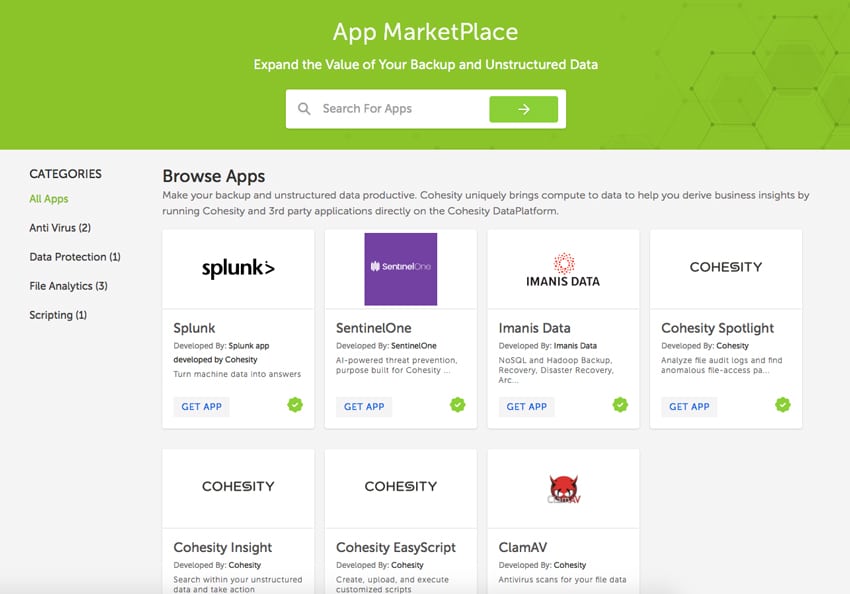Get the Splunk app
Image resolution: width=850 pixels, height=594 pixels.
(202, 406)
